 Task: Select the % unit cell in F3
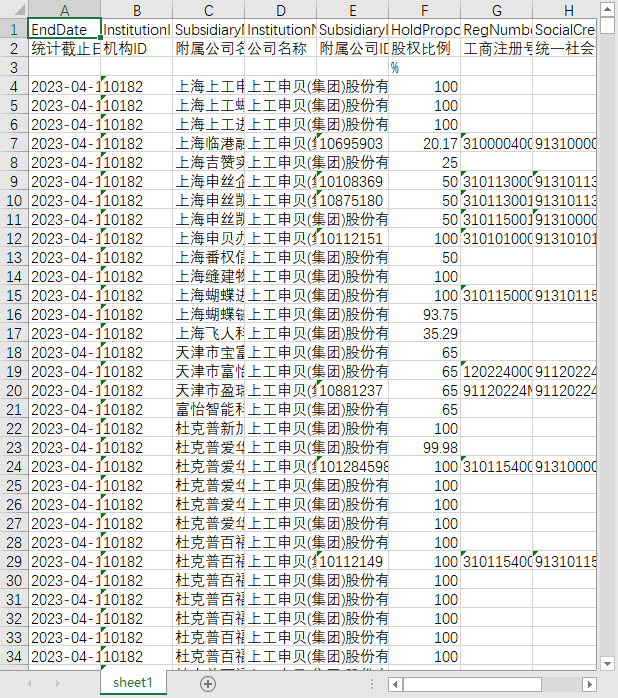click(x=425, y=67)
